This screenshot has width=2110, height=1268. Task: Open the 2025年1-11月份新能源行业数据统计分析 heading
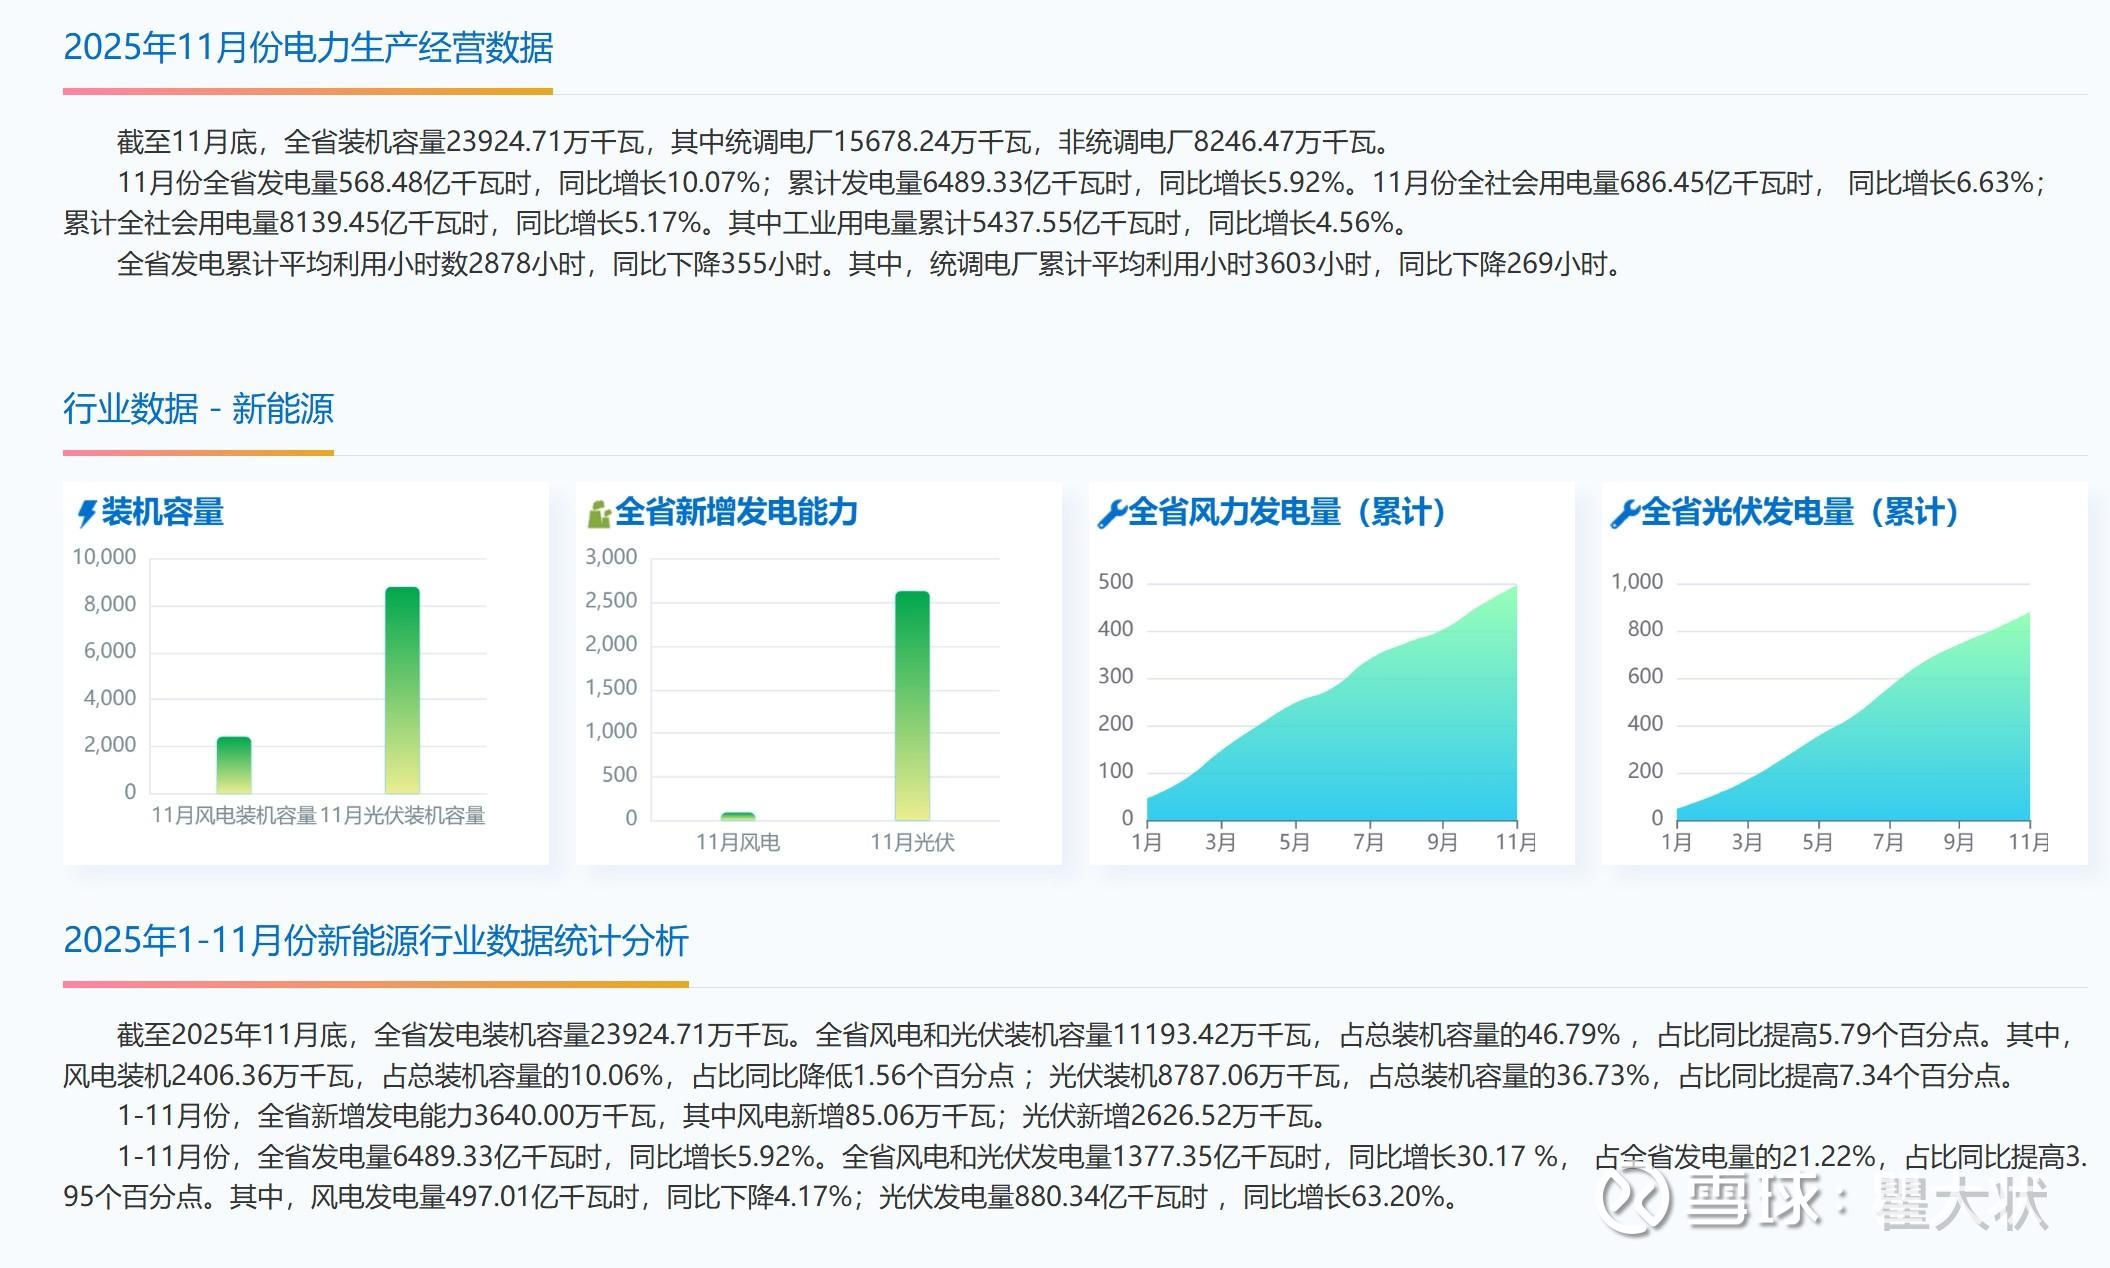pos(376,941)
